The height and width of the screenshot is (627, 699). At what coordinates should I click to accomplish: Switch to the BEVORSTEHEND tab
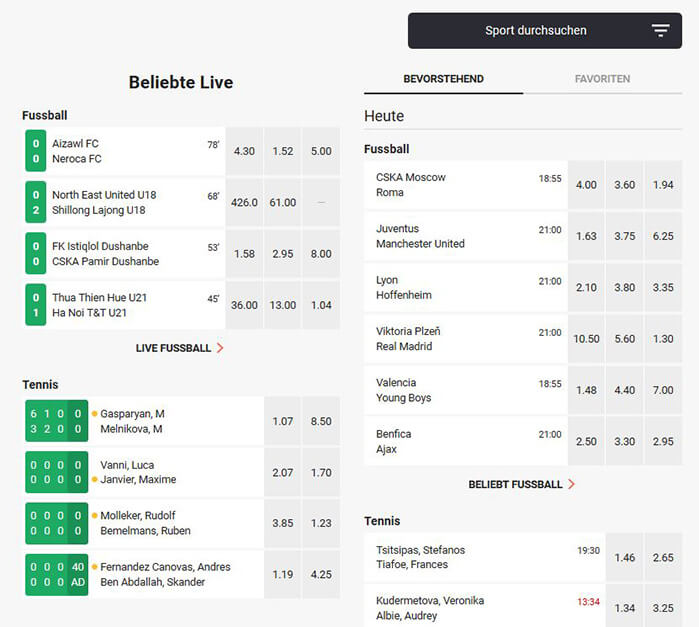coord(444,79)
